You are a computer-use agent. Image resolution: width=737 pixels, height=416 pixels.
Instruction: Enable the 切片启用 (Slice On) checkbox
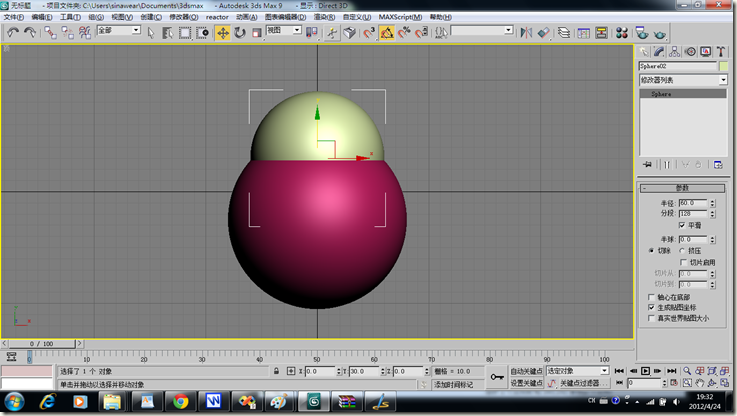click(x=683, y=262)
